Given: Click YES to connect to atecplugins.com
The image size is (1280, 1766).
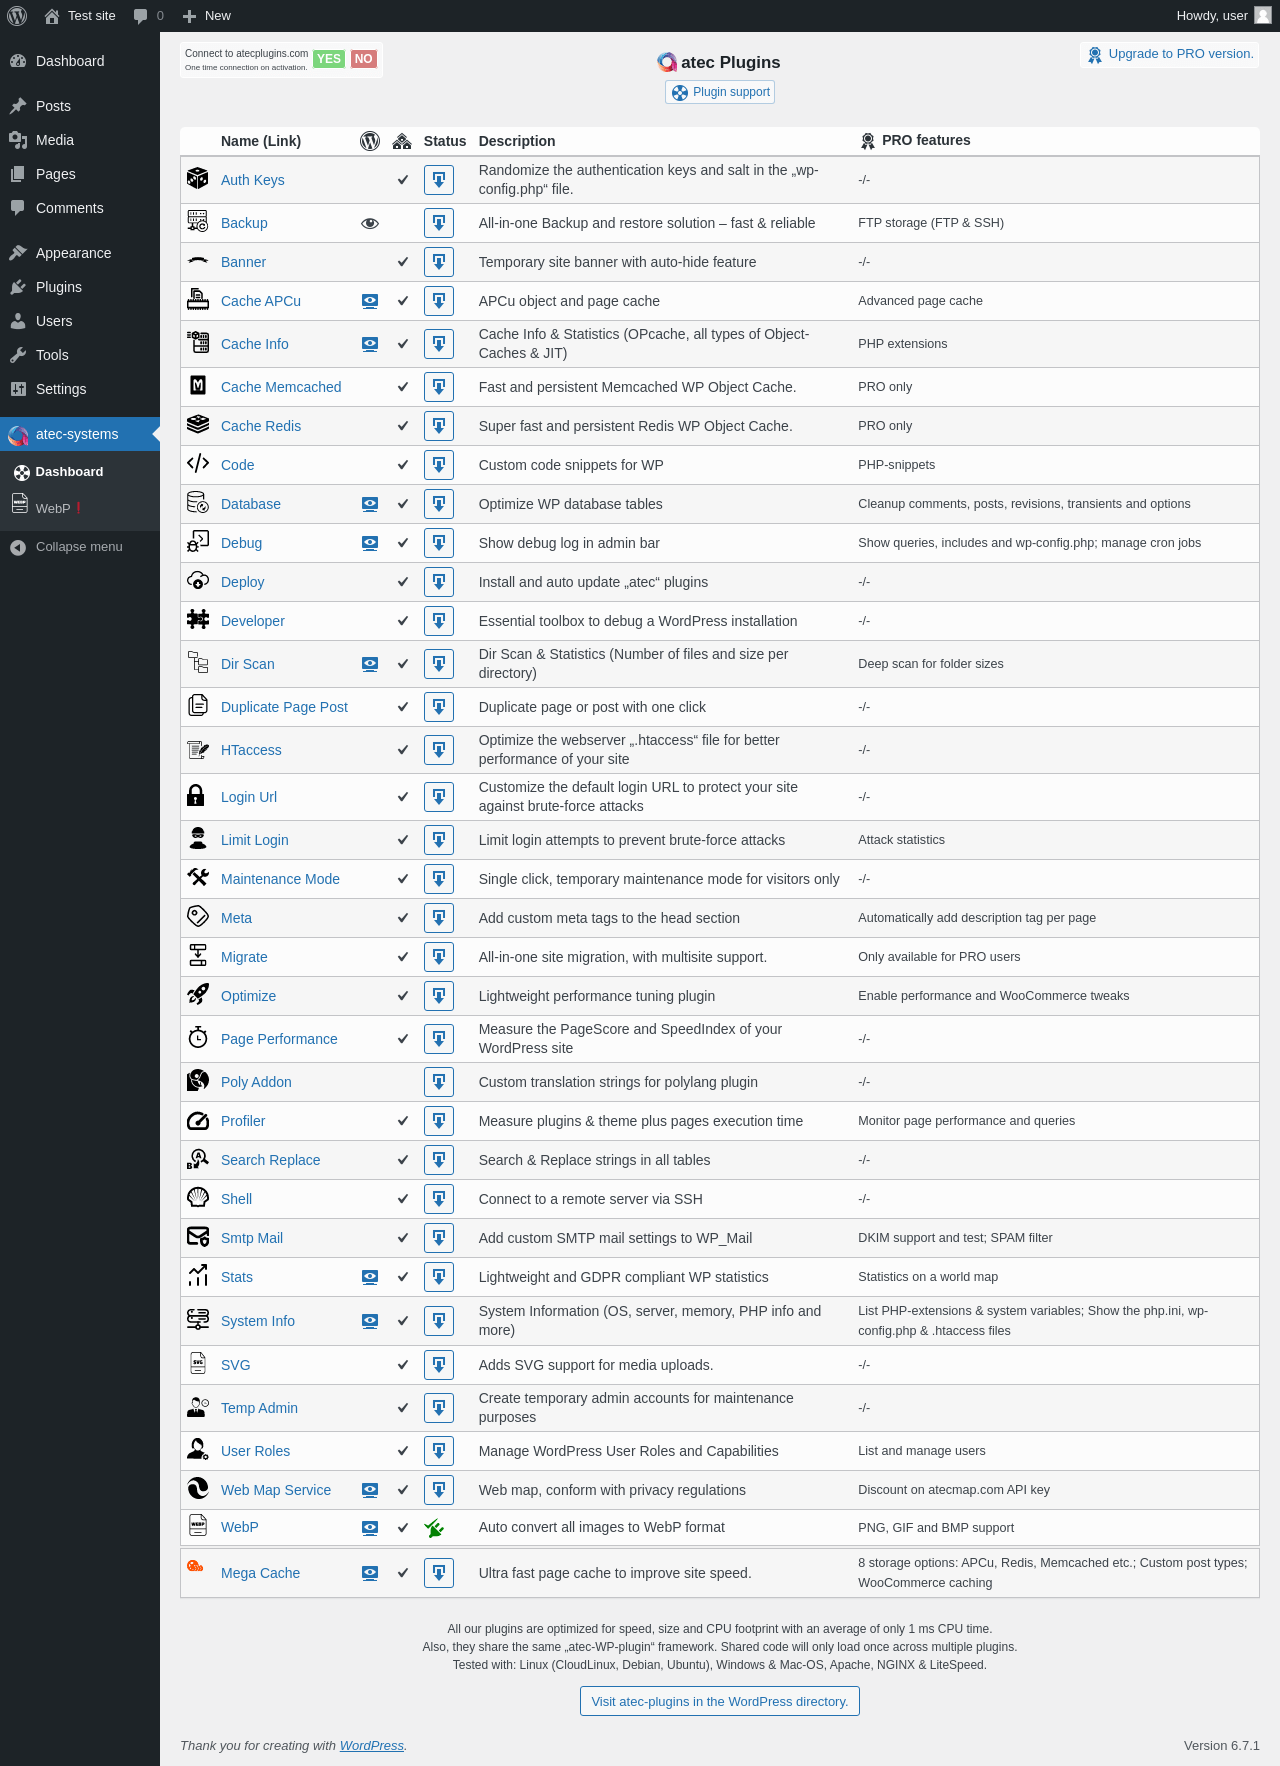Looking at the screenshot, I should [x=328, y=59].
